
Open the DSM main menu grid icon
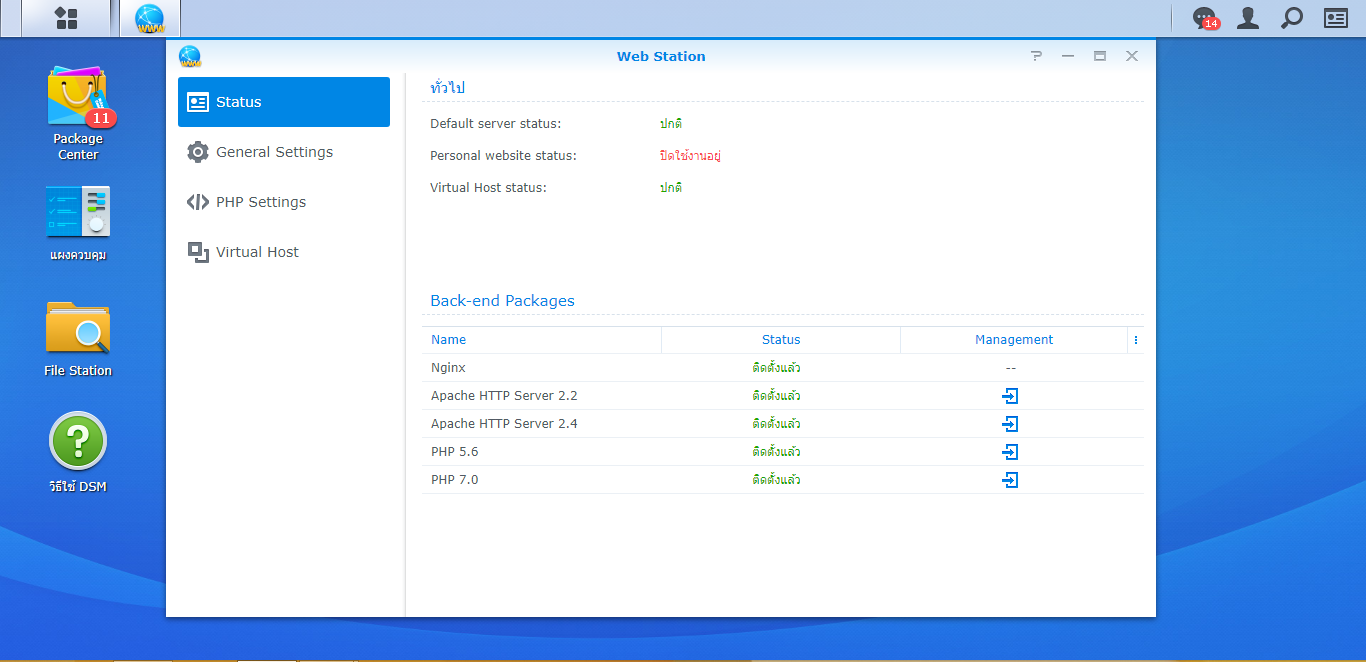(66, 18)
